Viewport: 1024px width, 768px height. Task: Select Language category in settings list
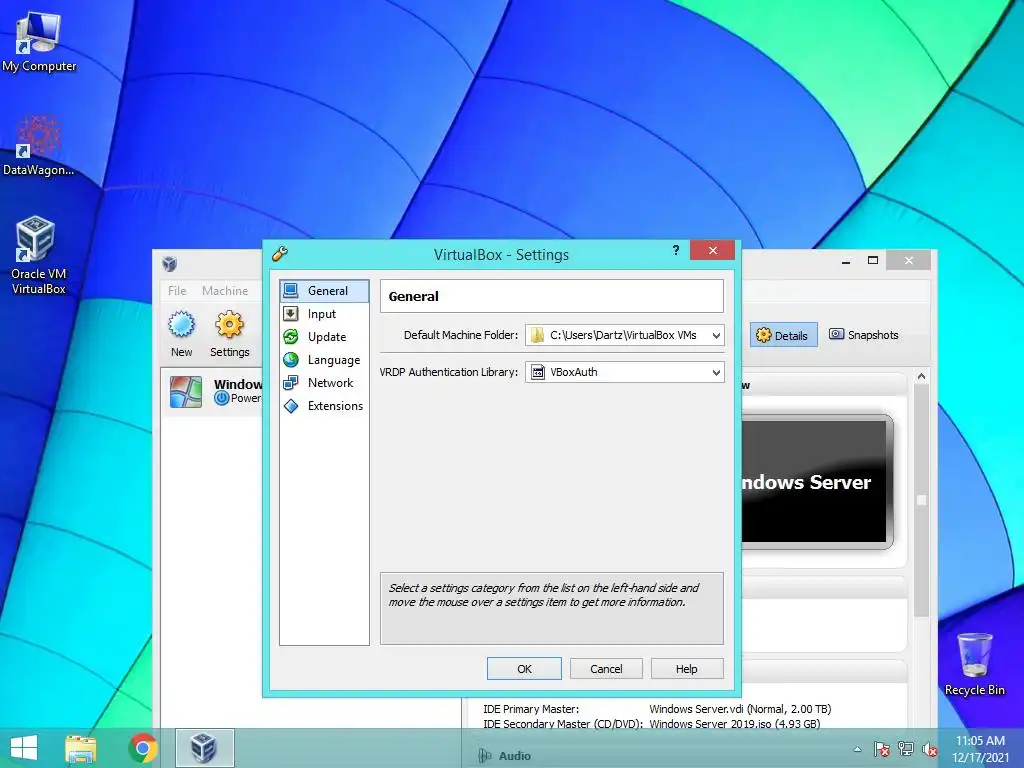(x=324, y=360)
